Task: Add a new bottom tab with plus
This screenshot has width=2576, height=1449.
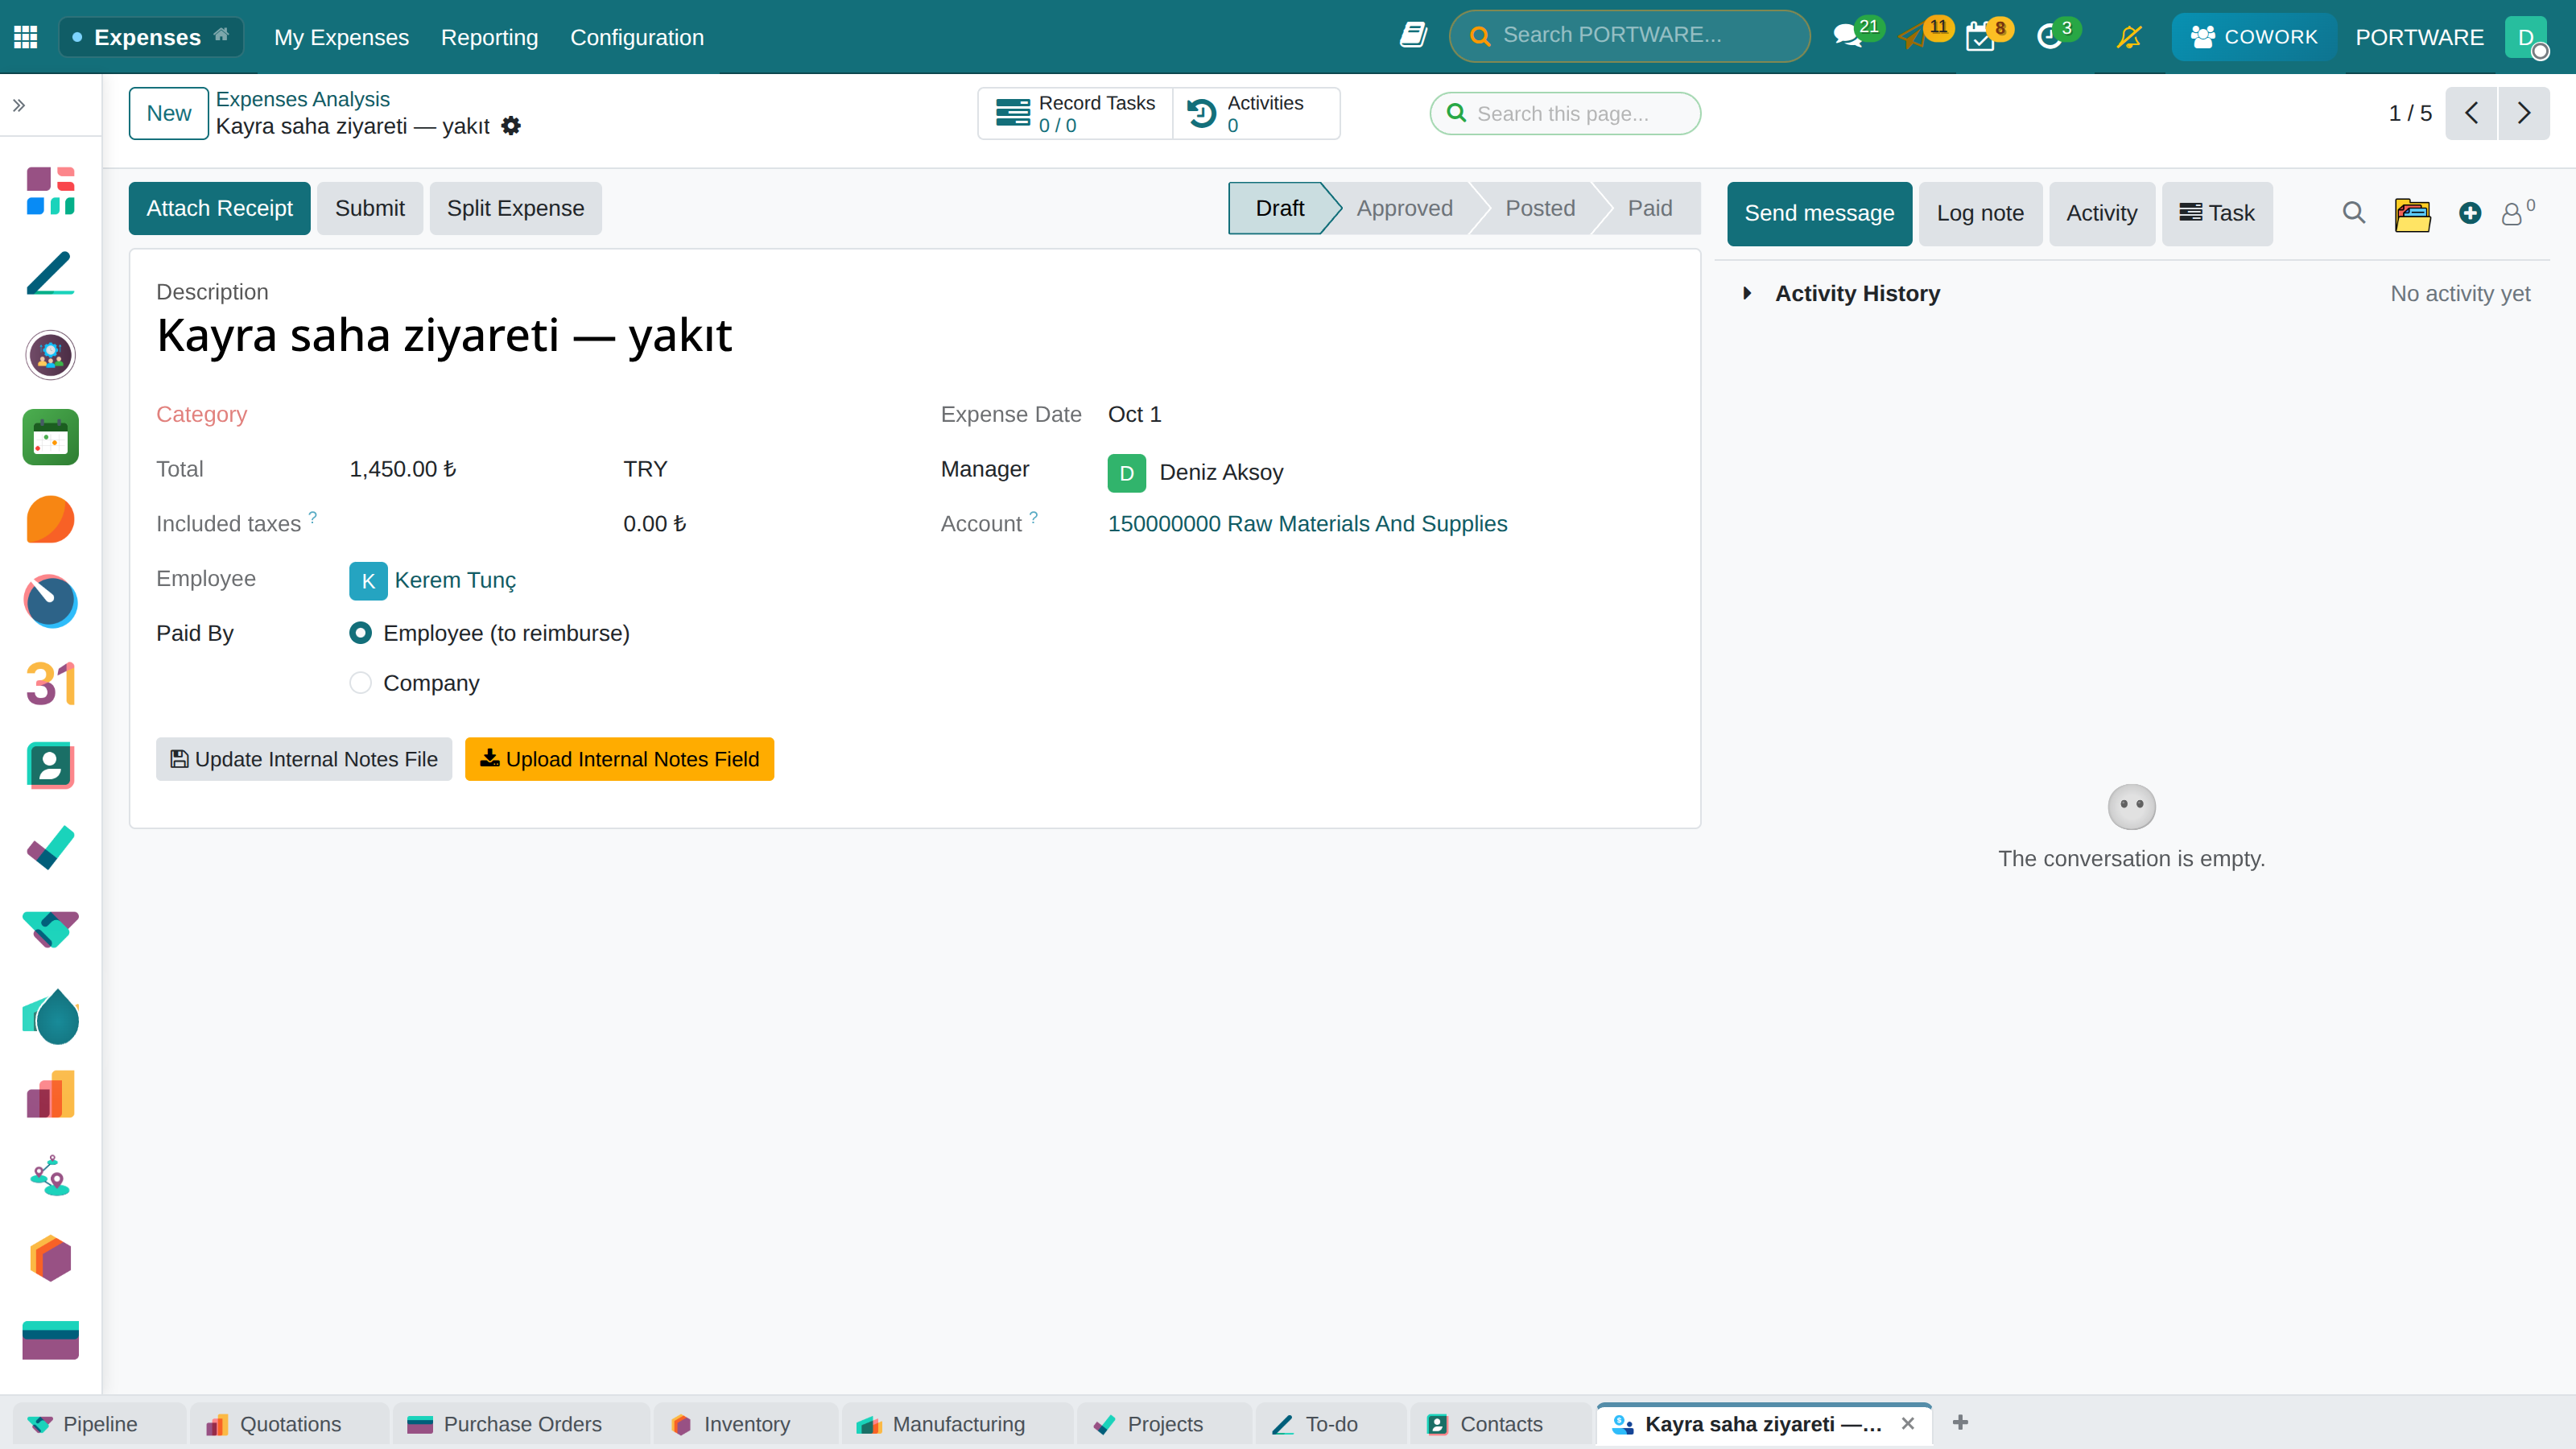Action: point(1960,1422)
